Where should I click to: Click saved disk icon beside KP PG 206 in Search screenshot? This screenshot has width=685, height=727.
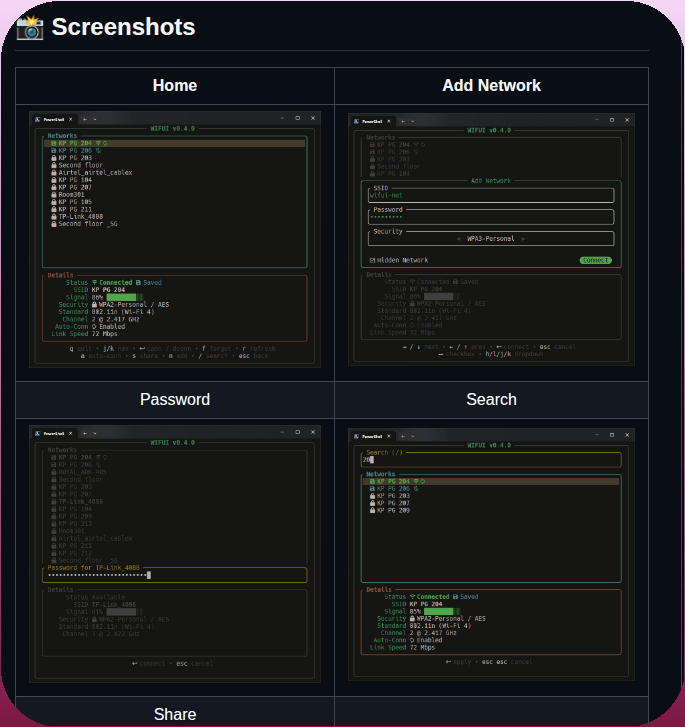pos(372,489)
